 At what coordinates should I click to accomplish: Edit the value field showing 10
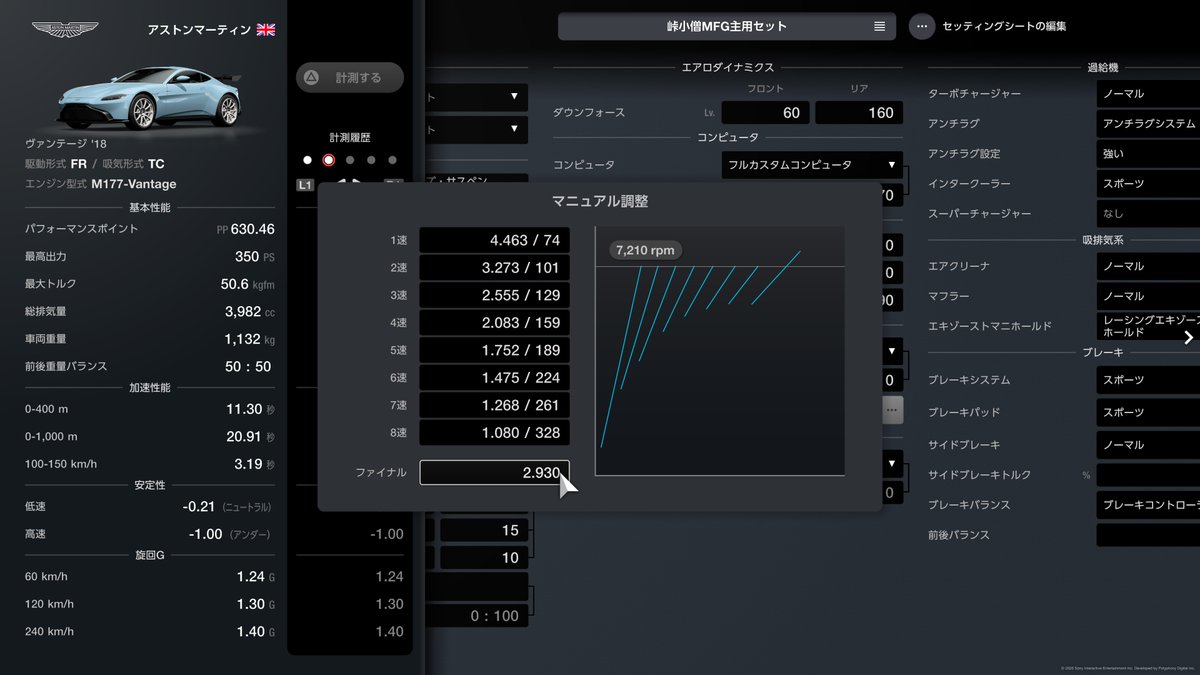[x=484, y=558]
